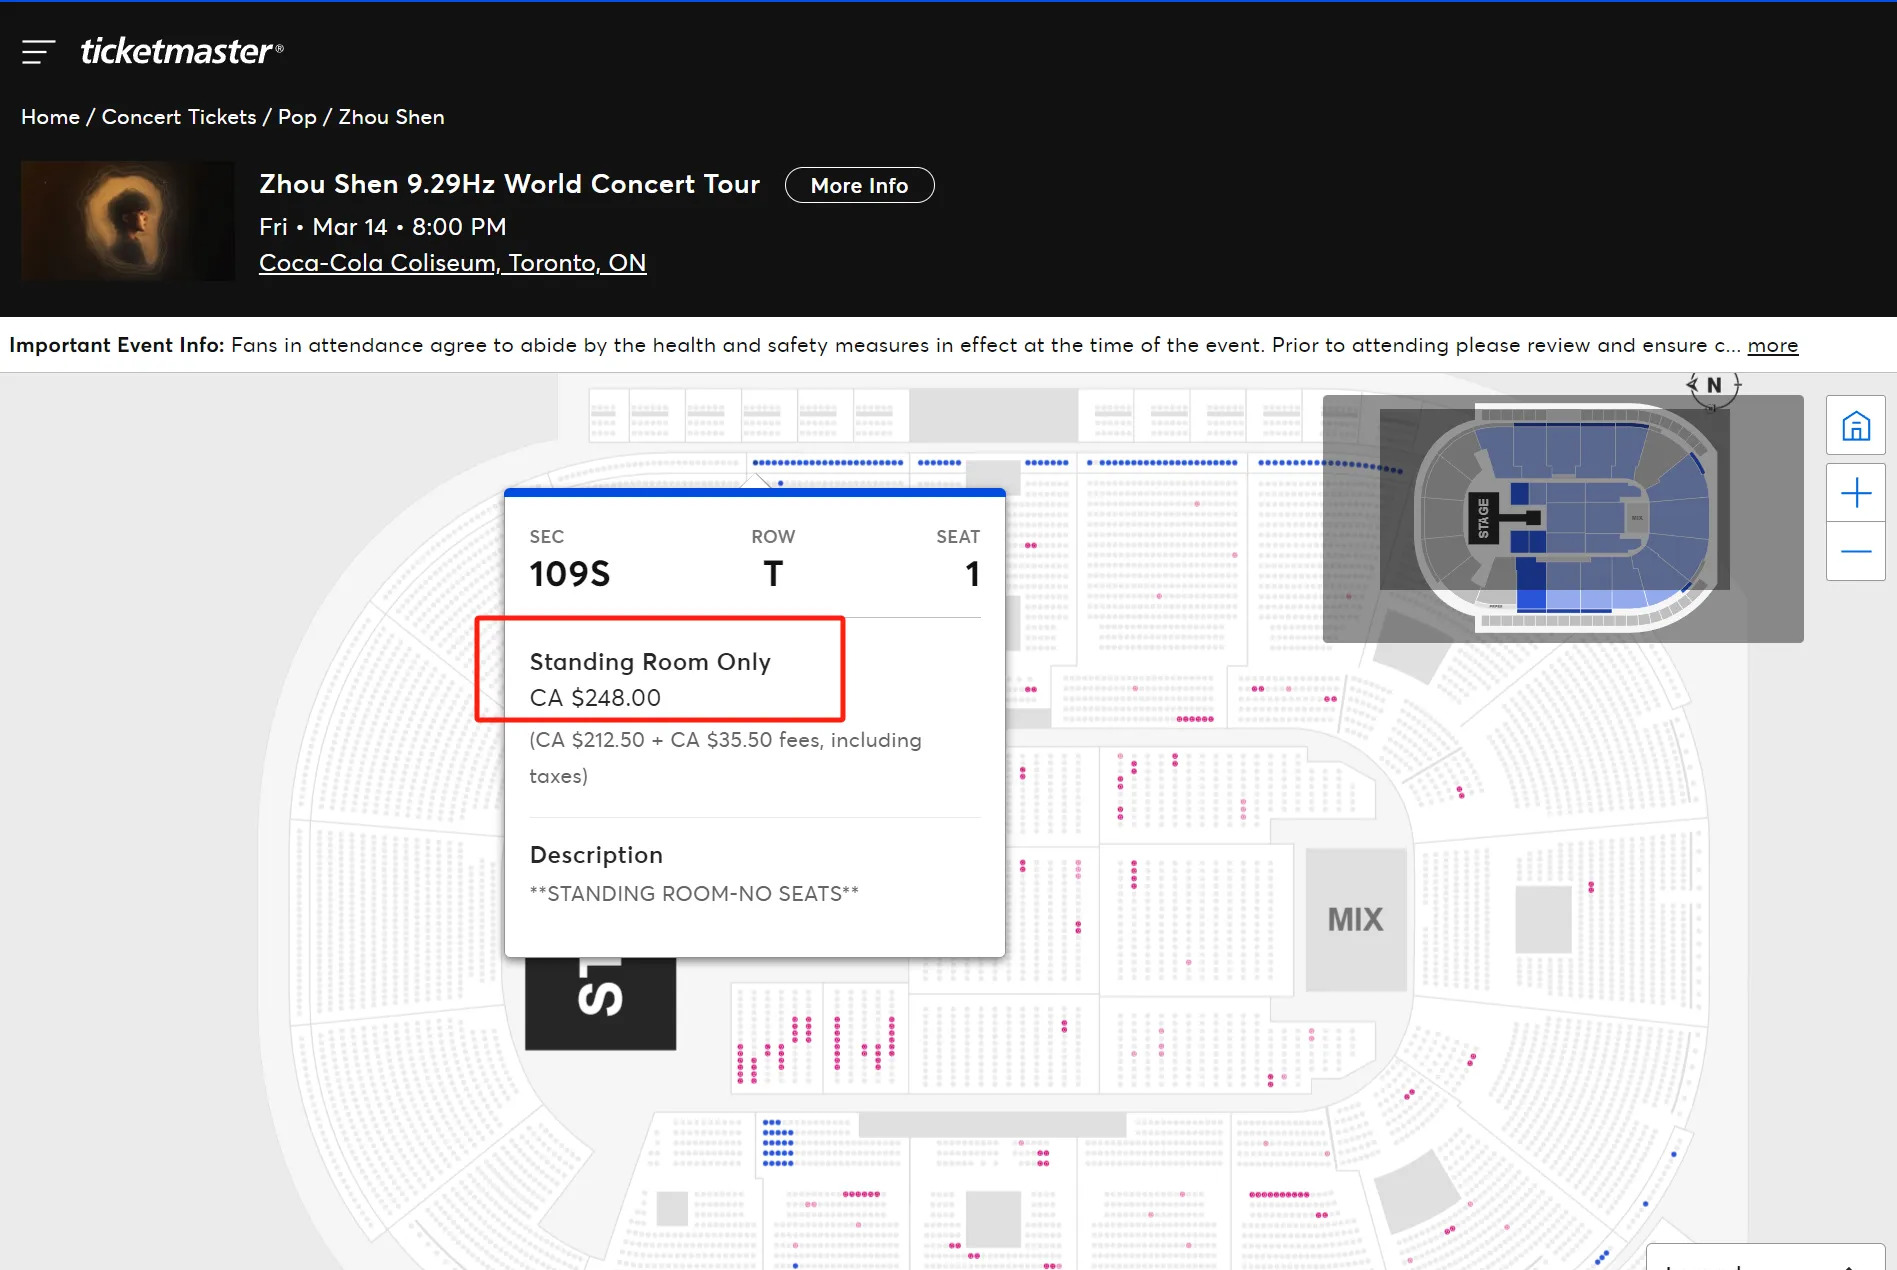Click the venue minimap overview
Viewport: 1897px width, 1270px height.
point(1563,518)
